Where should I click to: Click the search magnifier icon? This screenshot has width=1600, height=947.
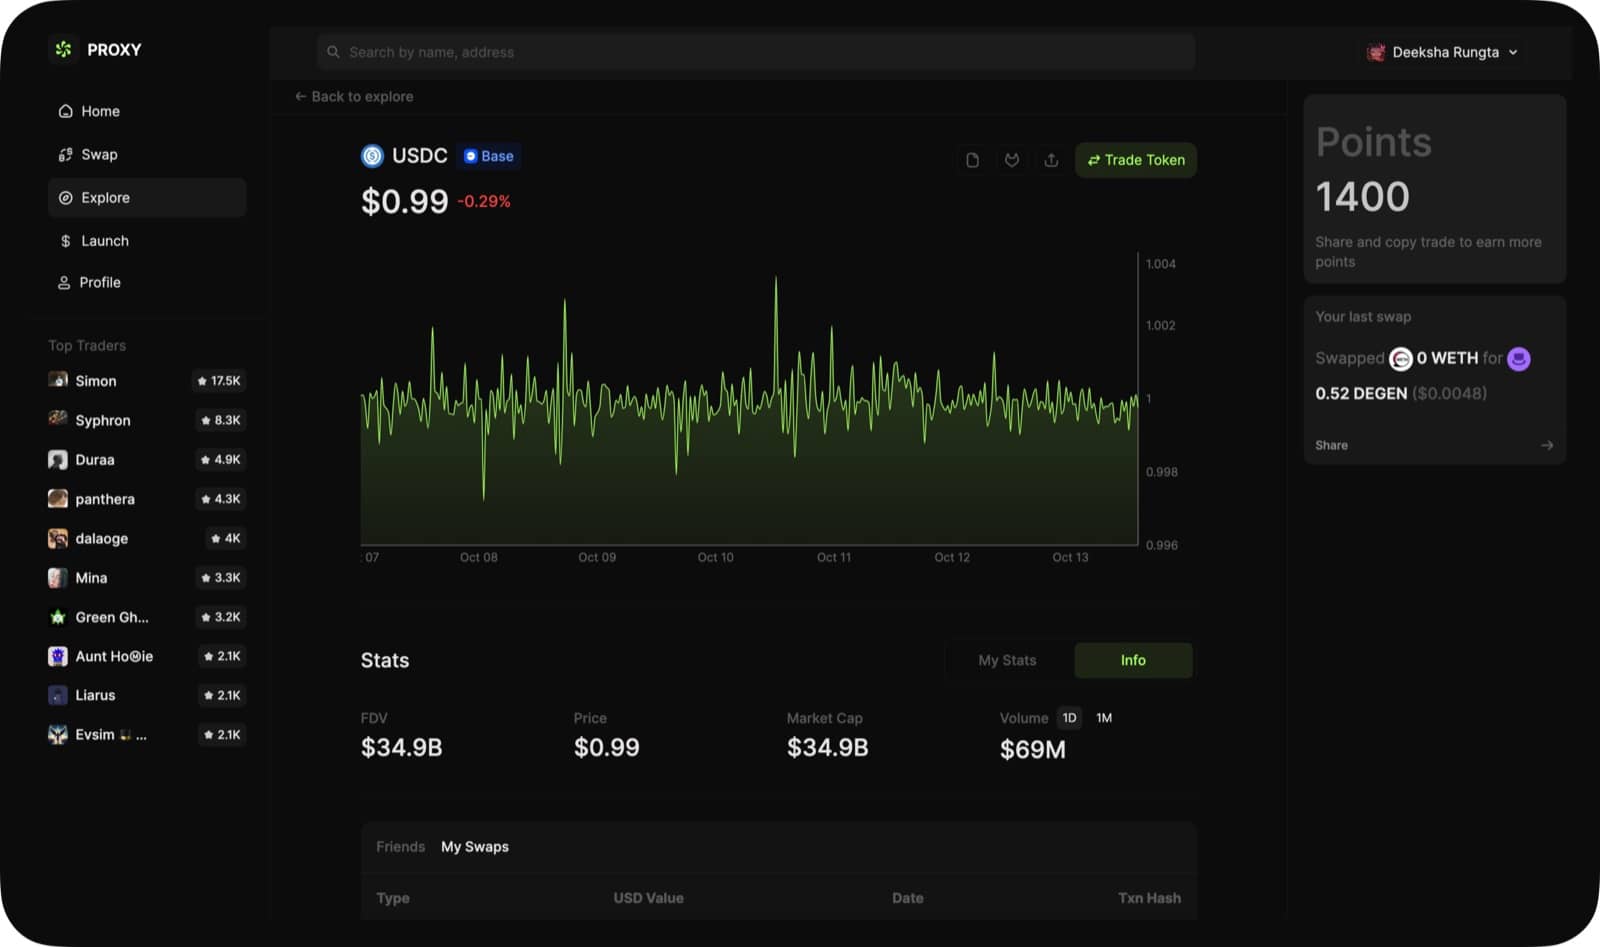point(333,52)
